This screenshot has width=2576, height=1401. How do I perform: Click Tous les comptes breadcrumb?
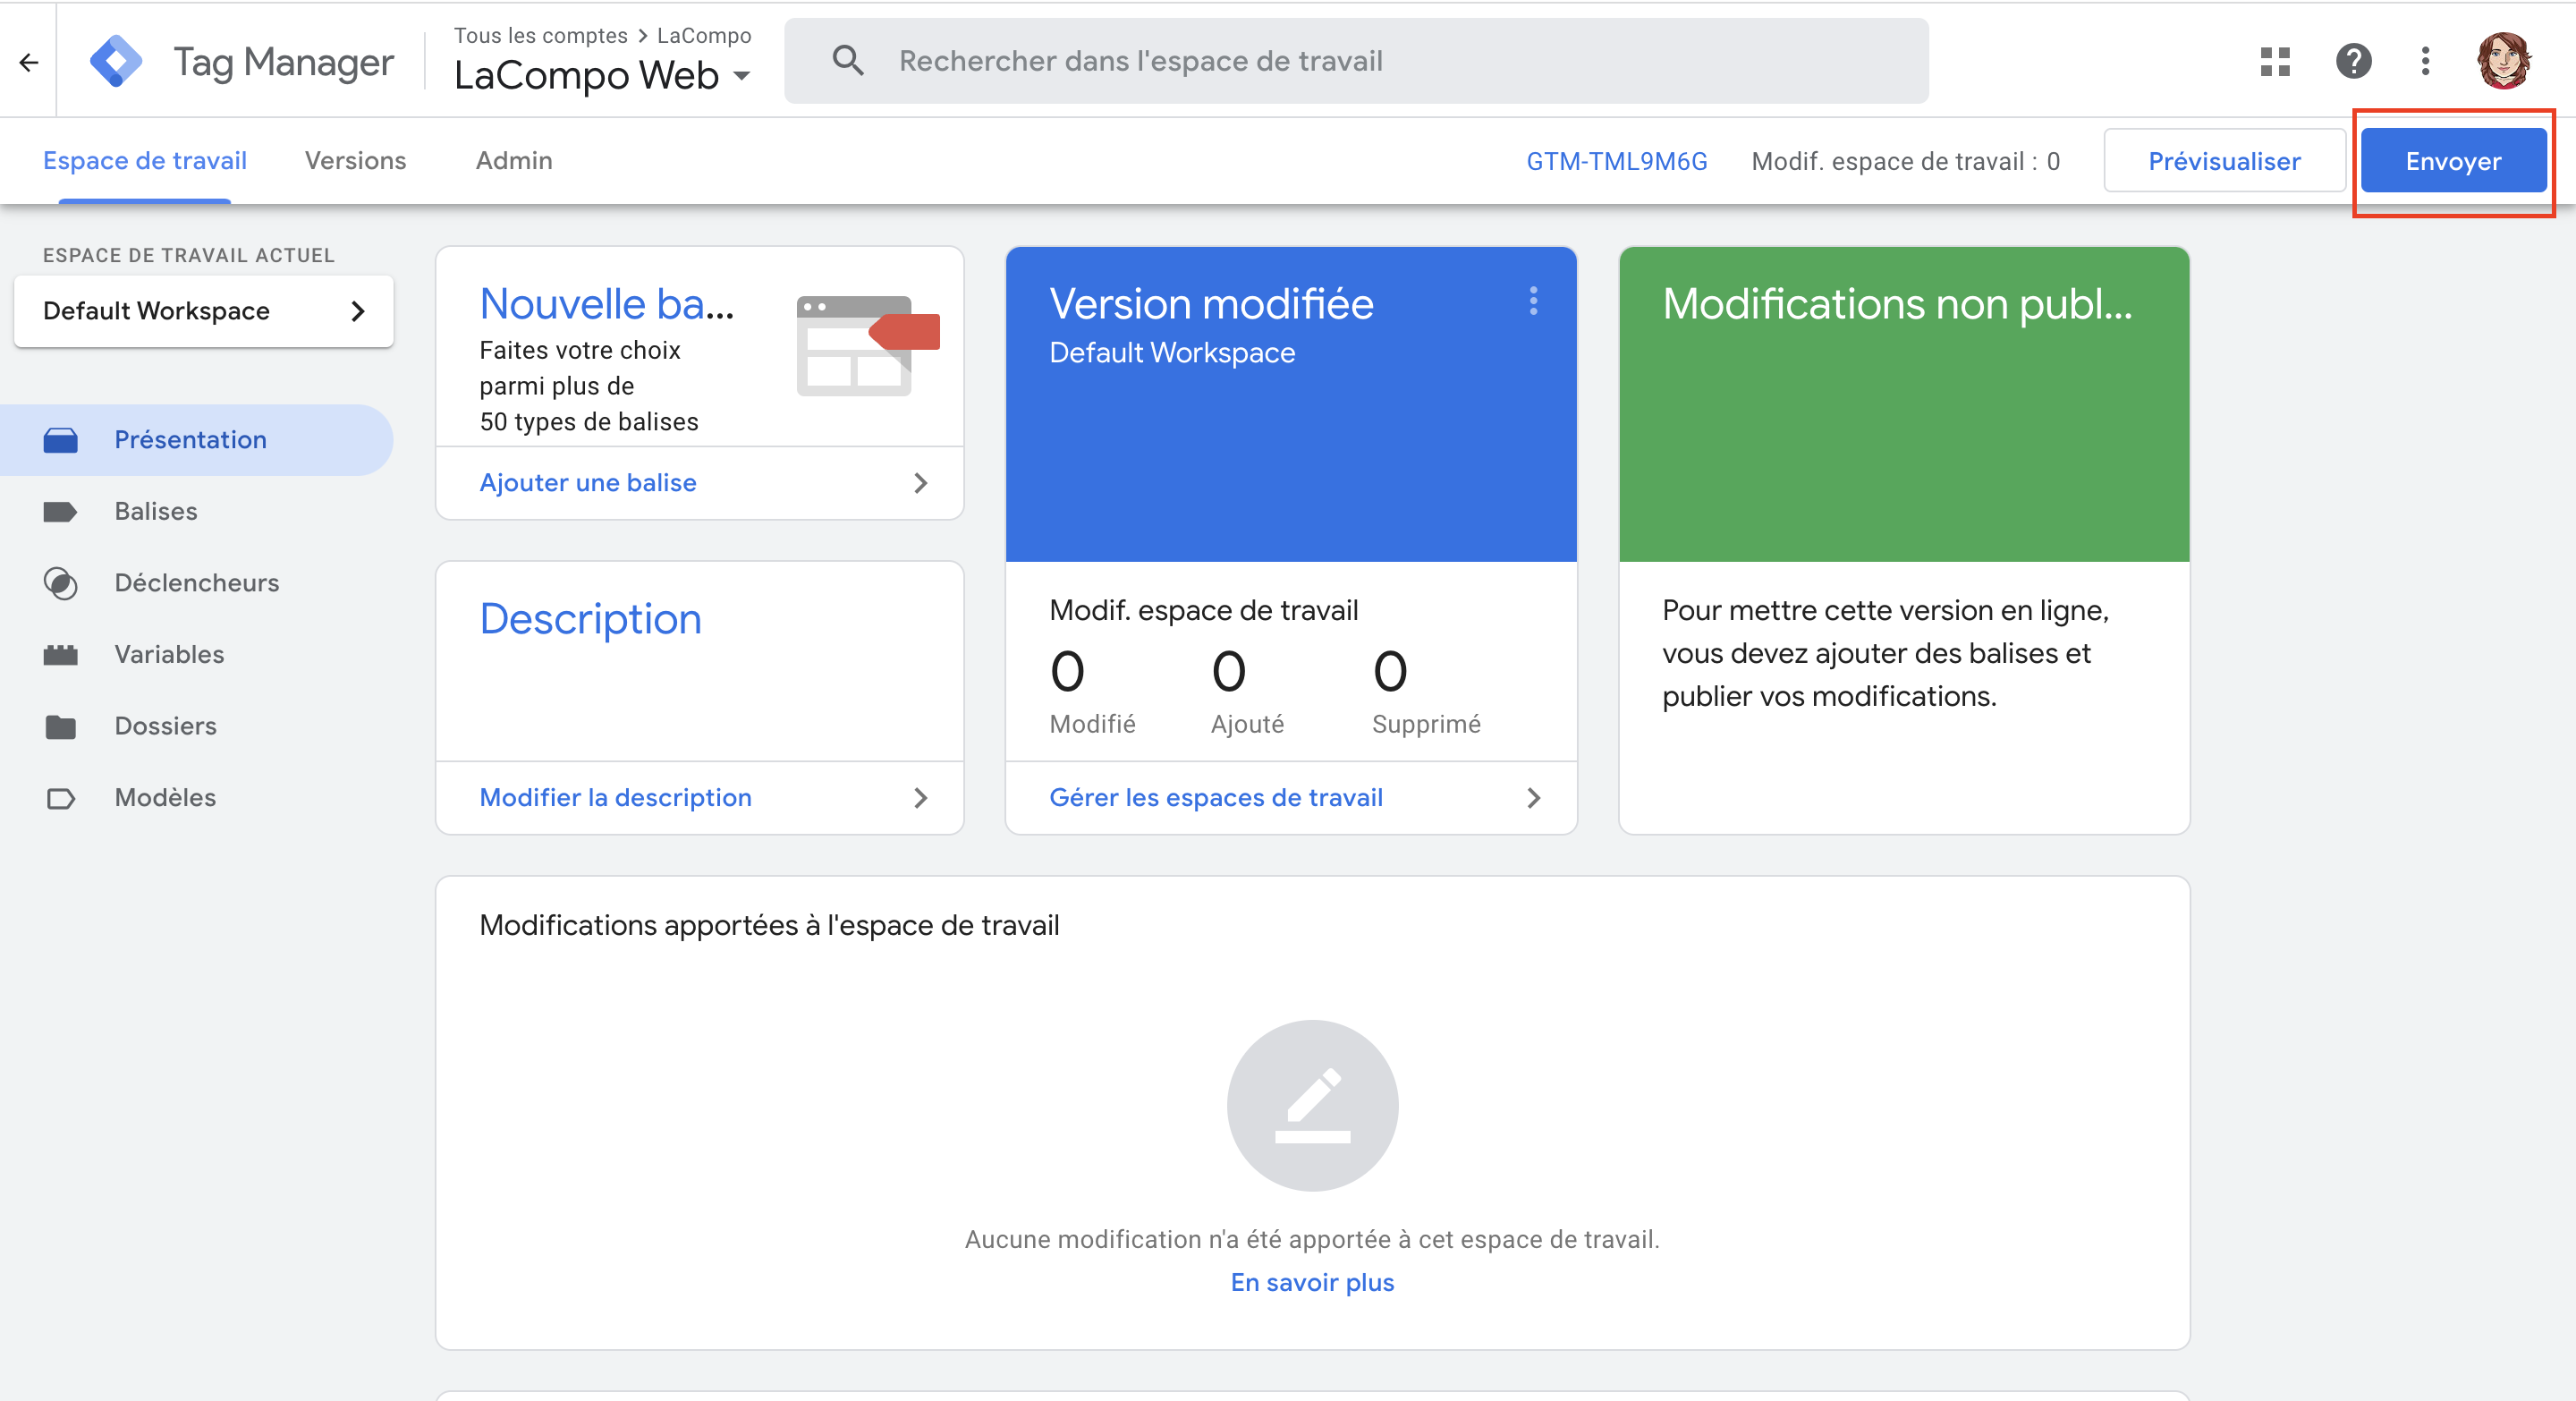541,36
